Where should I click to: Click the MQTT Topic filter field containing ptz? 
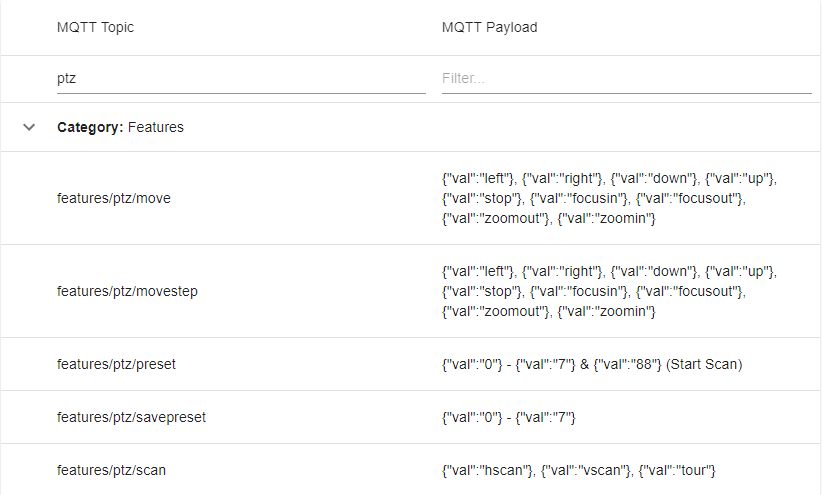[x=241, y=79]
